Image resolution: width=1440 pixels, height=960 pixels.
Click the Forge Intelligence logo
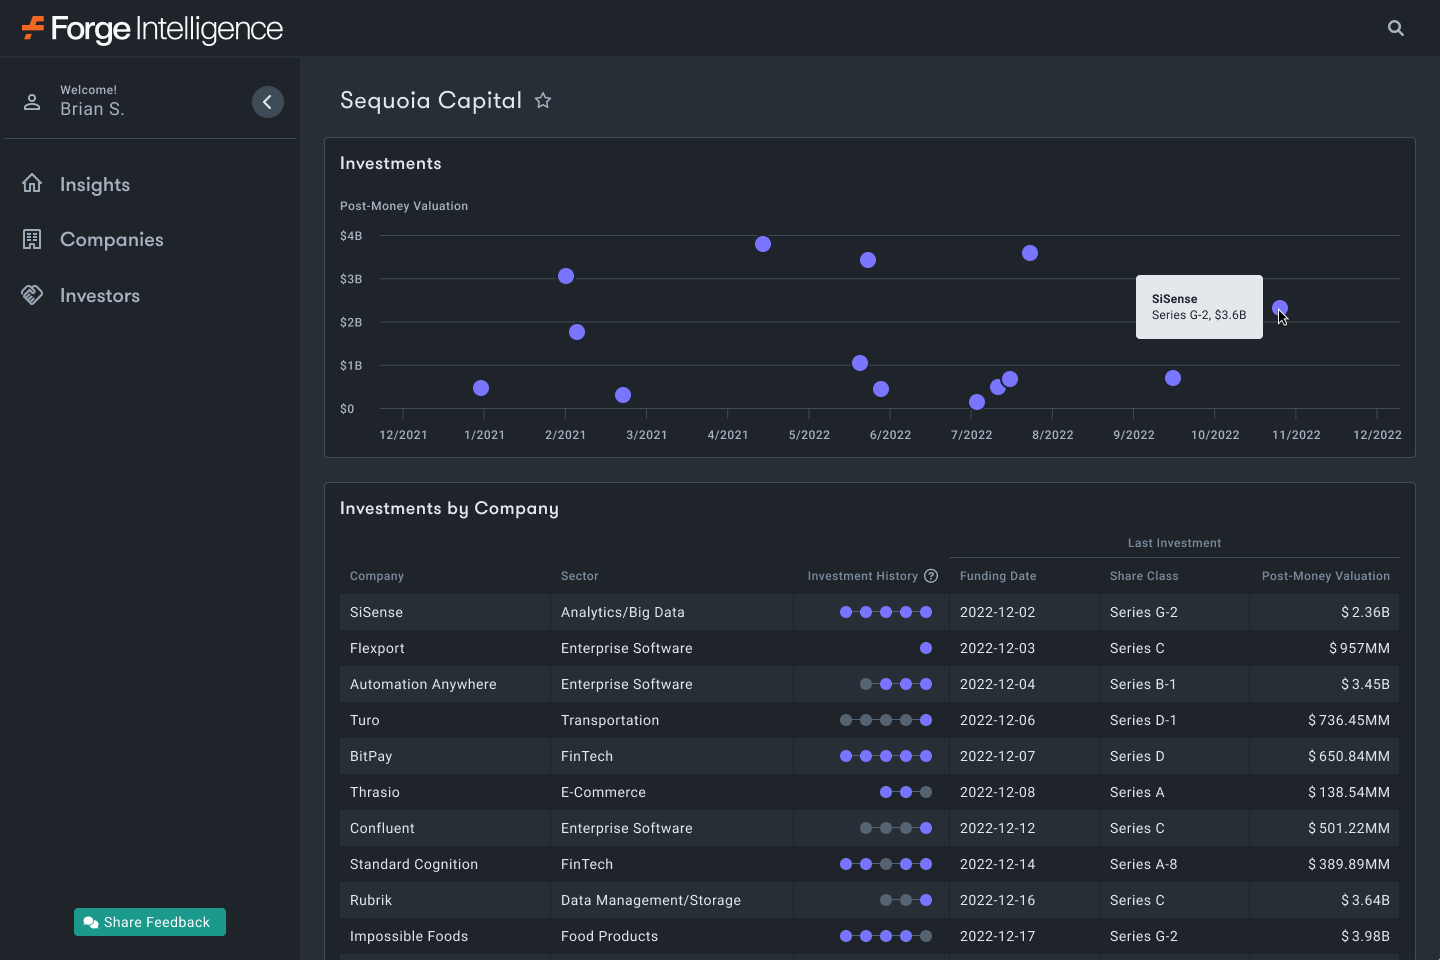tap(150, 28)
